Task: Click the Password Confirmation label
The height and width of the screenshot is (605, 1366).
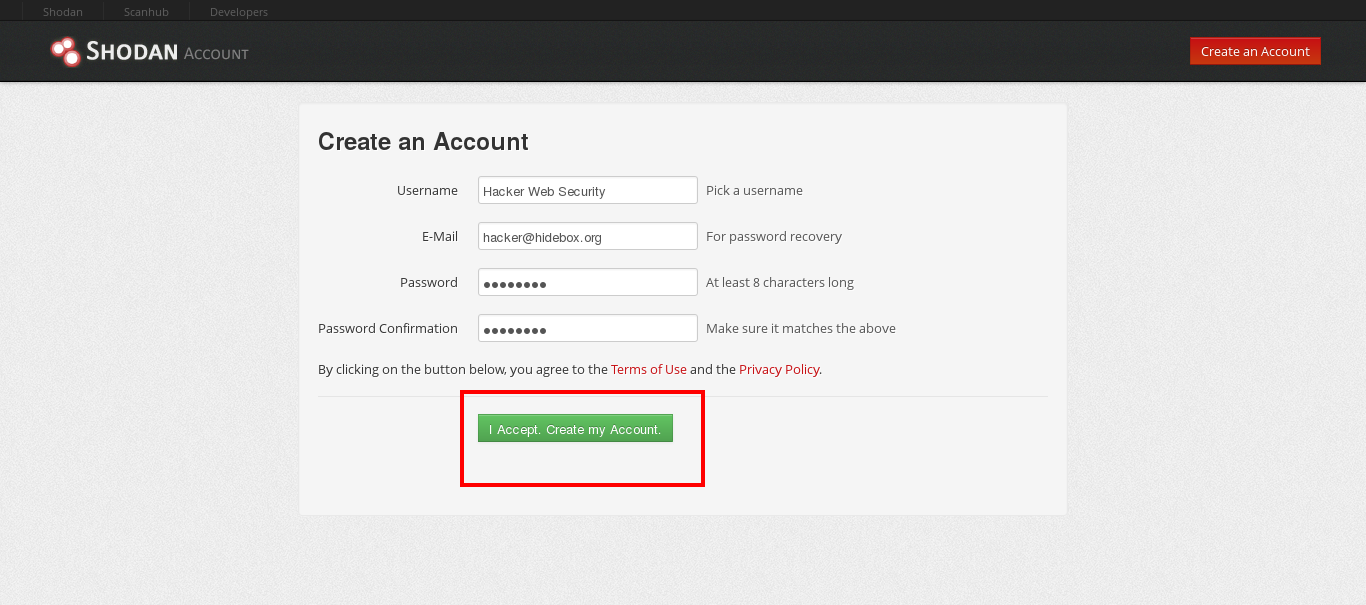Action: point(388,328)
